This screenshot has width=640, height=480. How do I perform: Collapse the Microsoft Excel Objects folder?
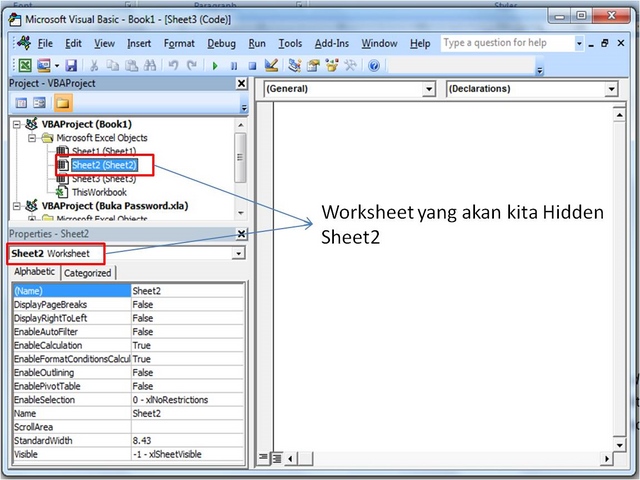pyautogui.click(x=31, y=138)
